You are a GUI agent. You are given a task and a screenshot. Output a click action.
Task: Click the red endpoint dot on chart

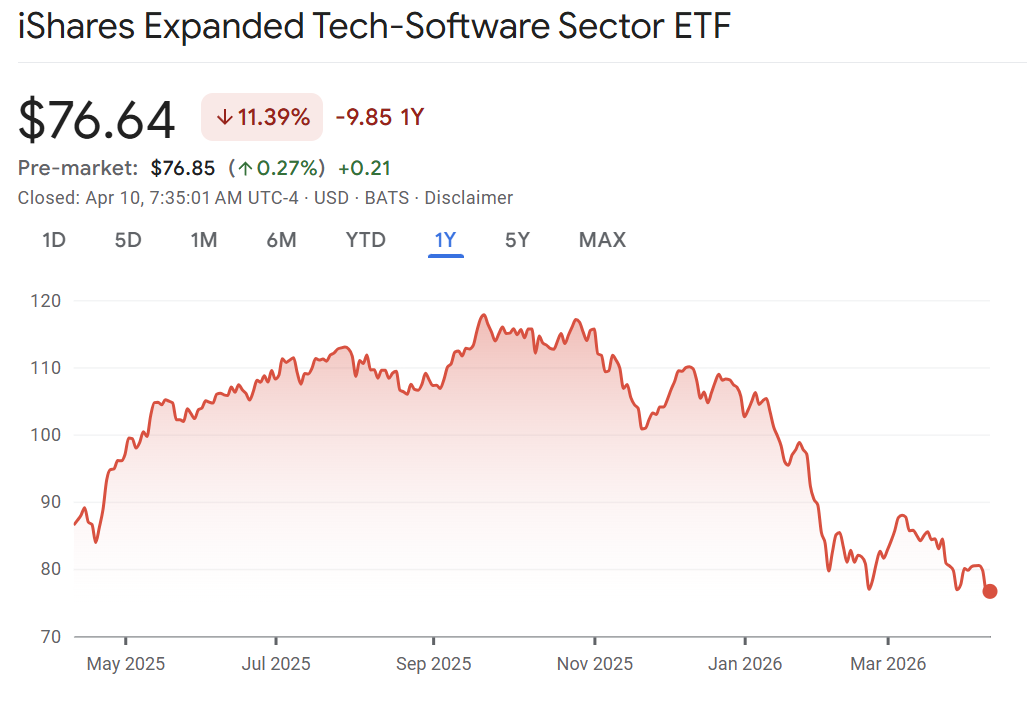pos(990,591)
